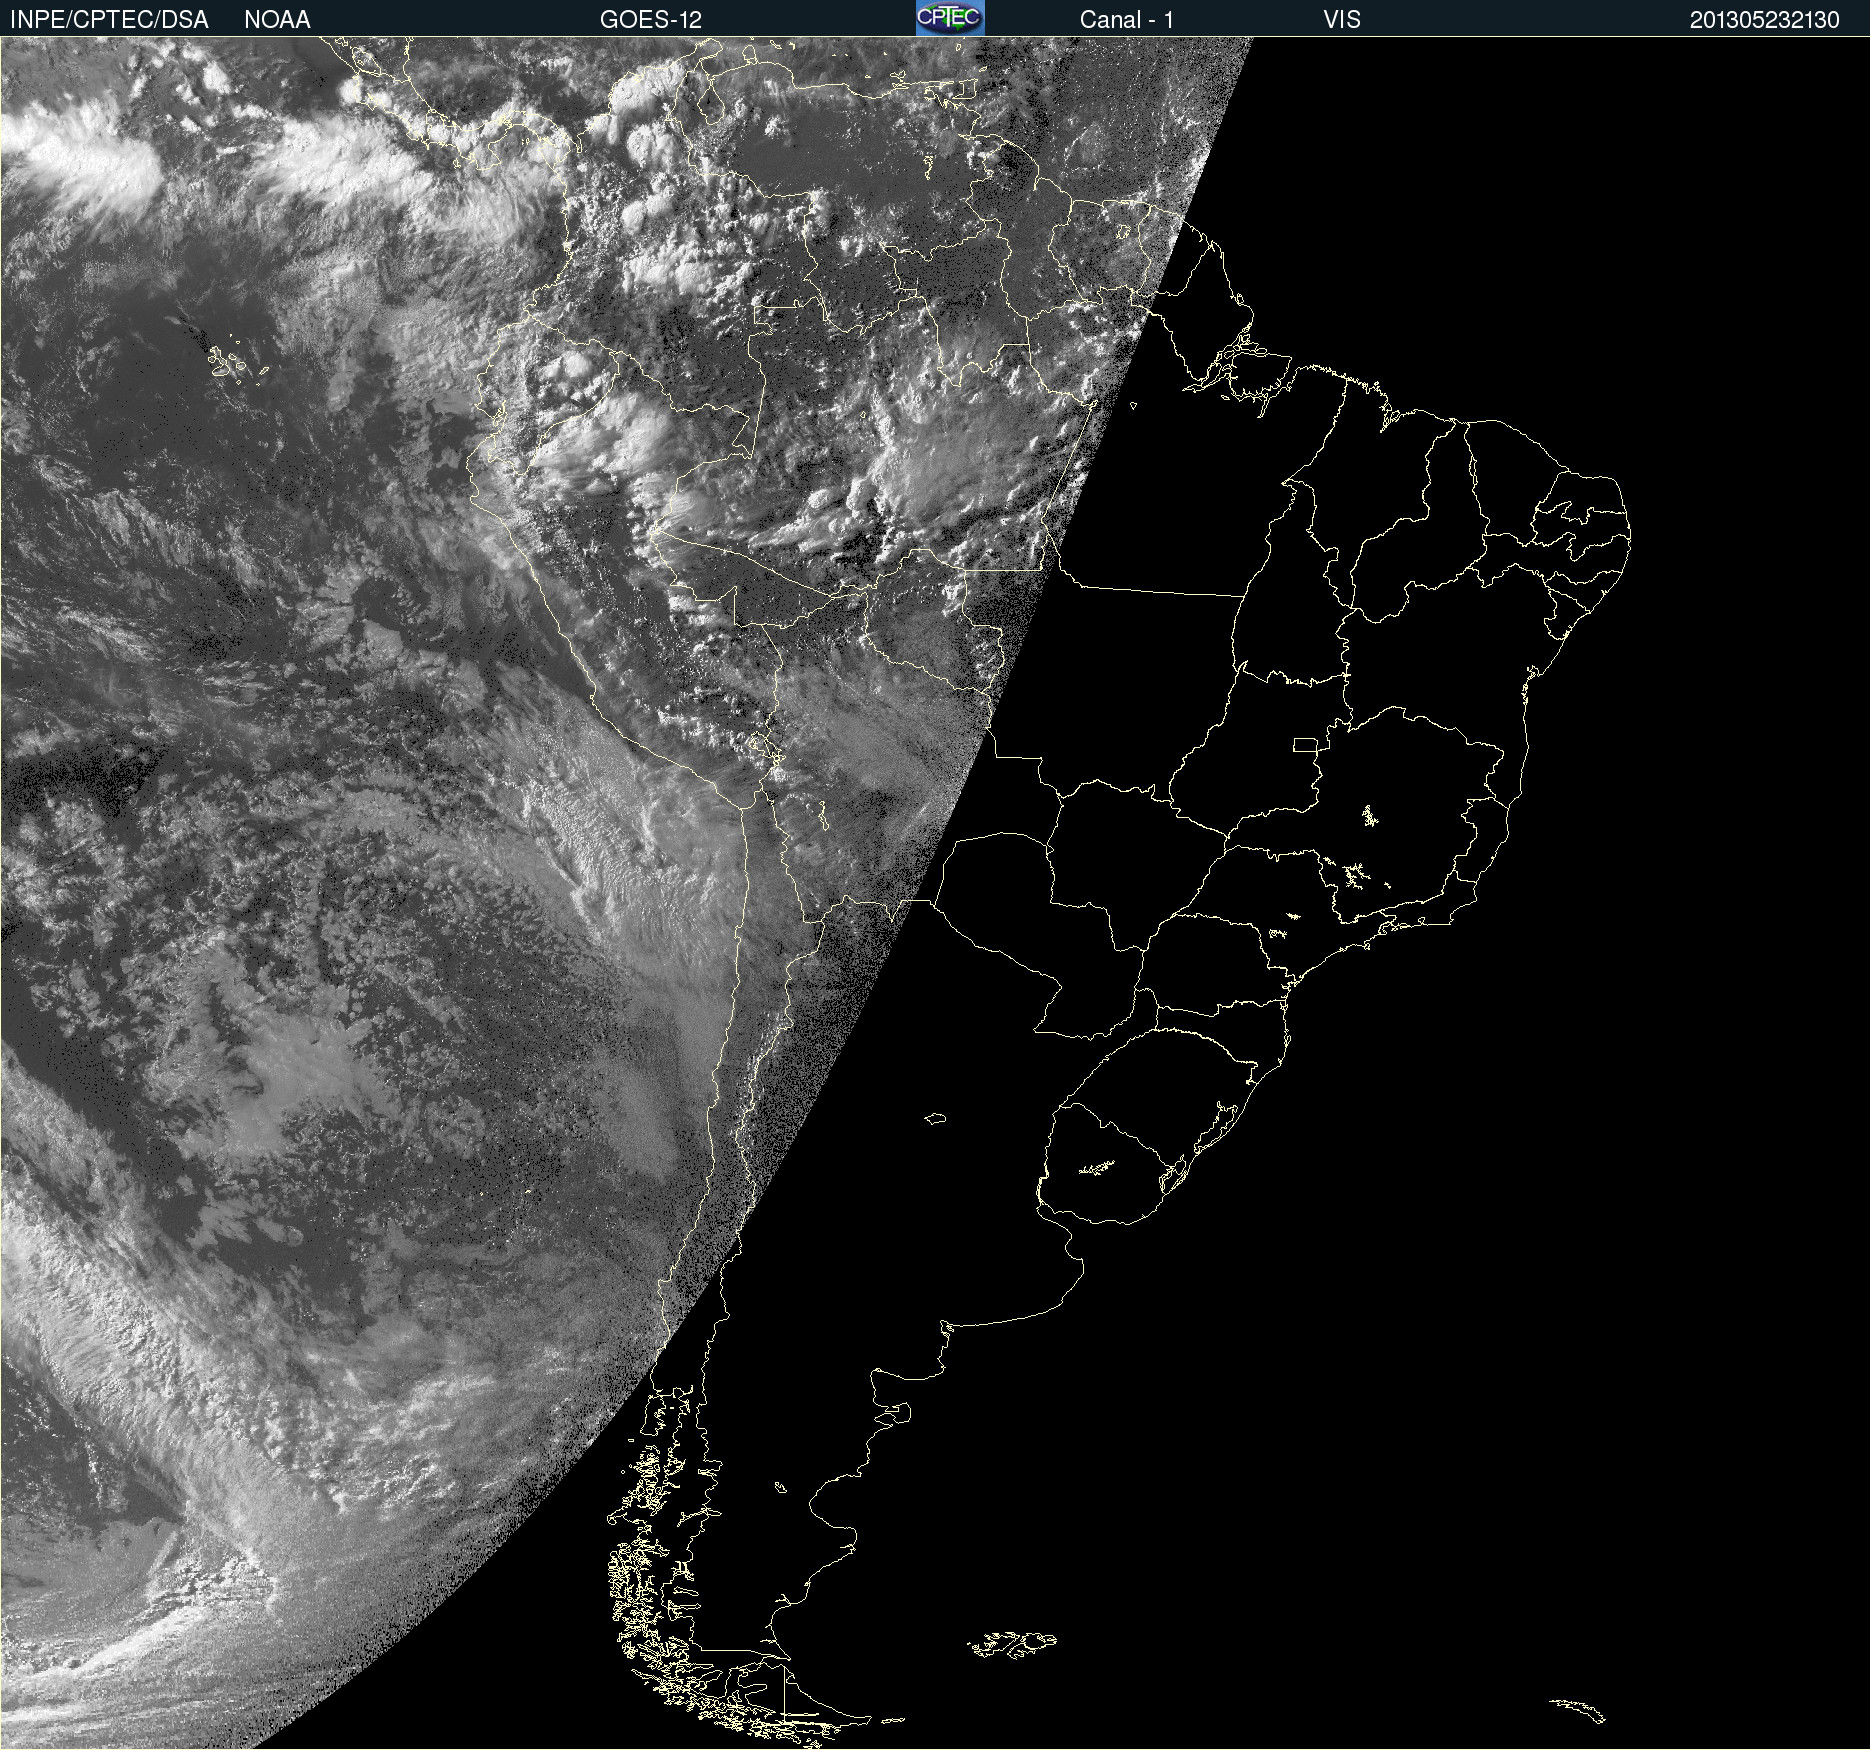Click the CPTEC logo in the header

[950, 18]
